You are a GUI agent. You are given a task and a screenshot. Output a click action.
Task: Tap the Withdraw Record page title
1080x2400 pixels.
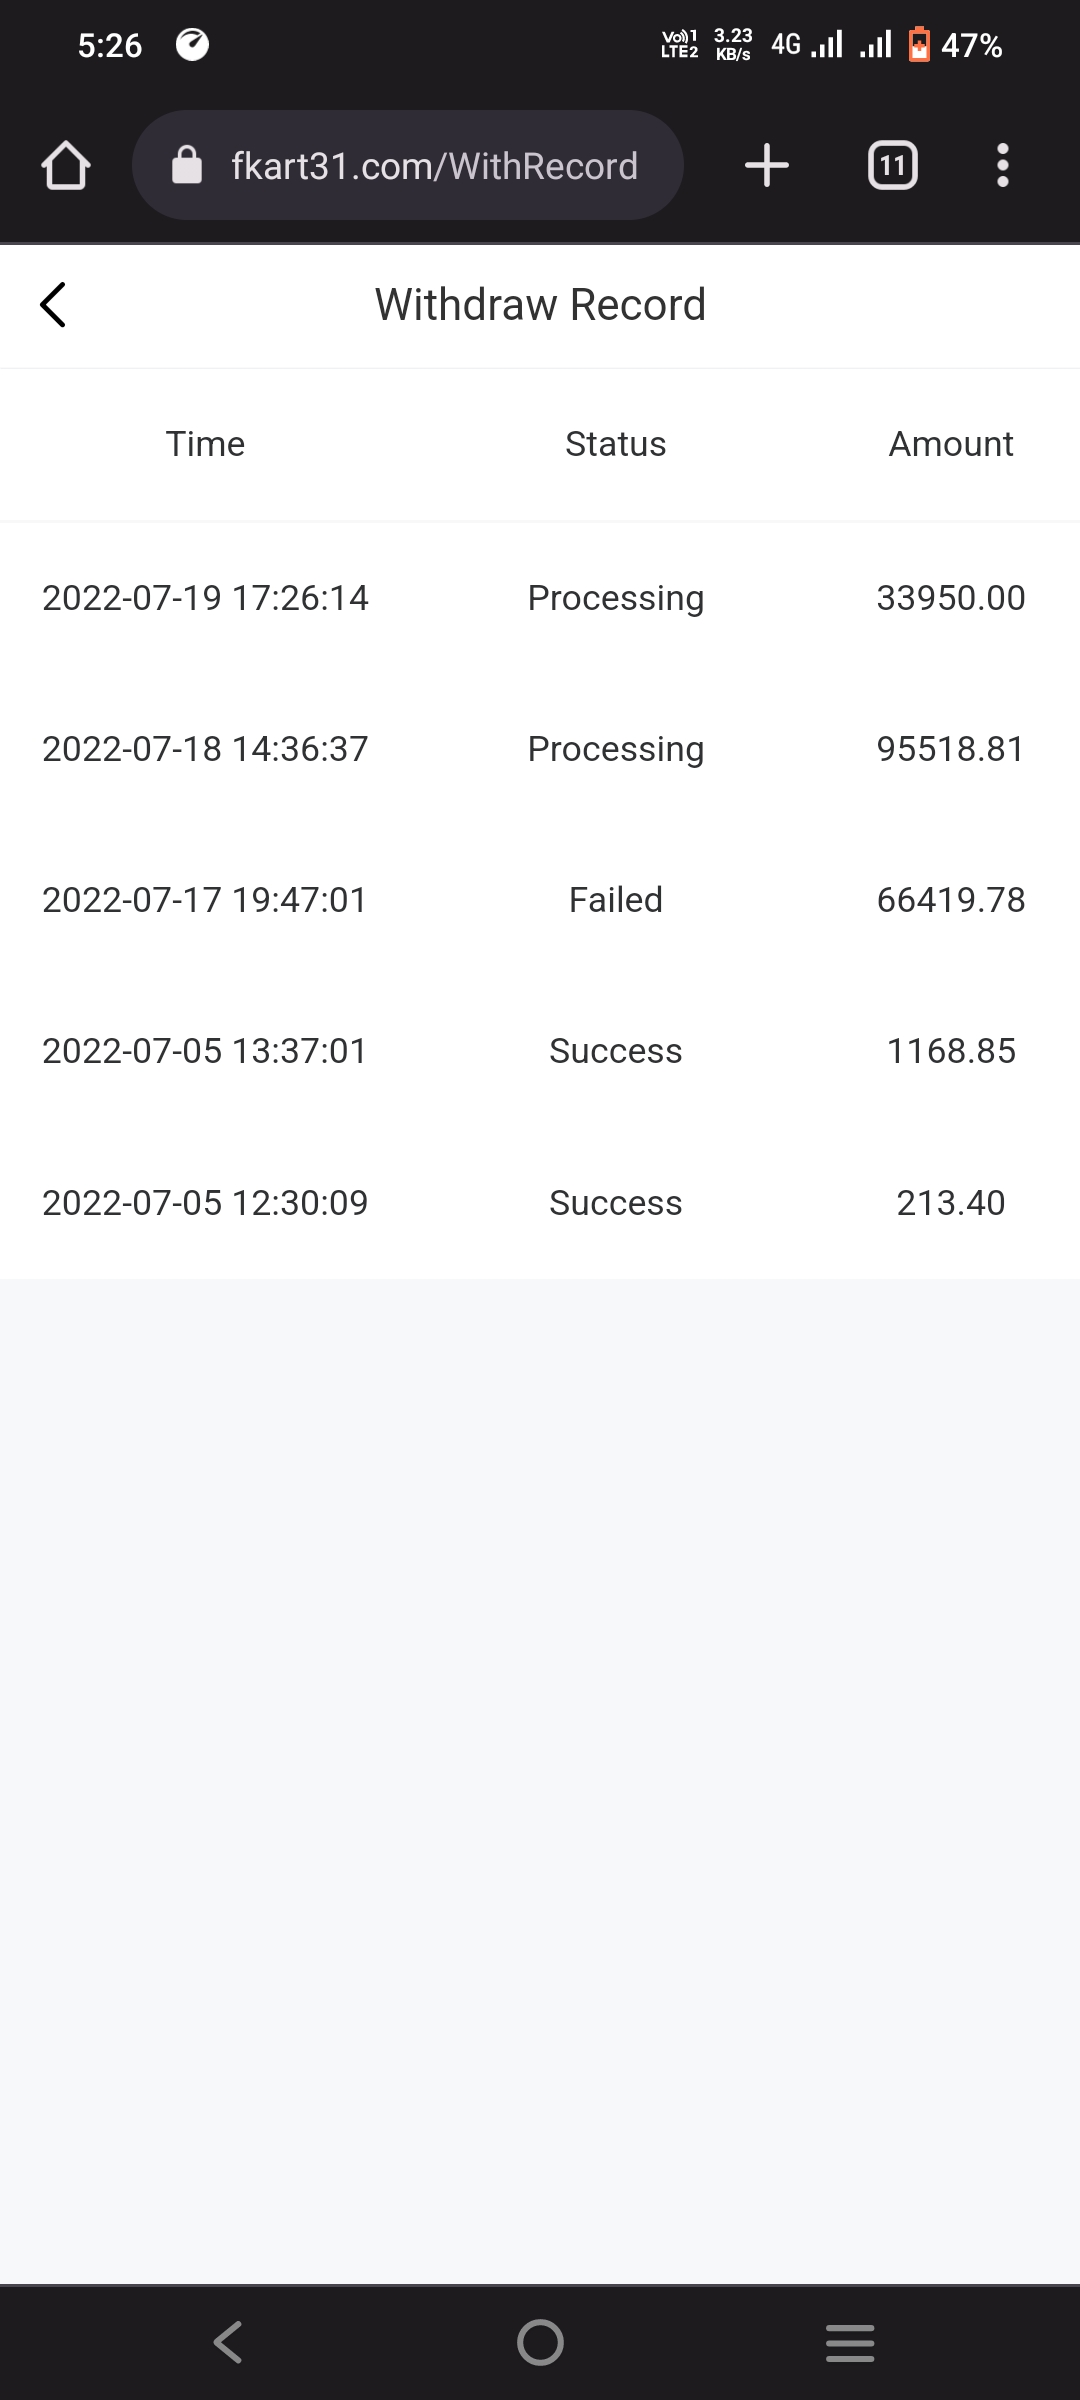(x=540, y=304)
